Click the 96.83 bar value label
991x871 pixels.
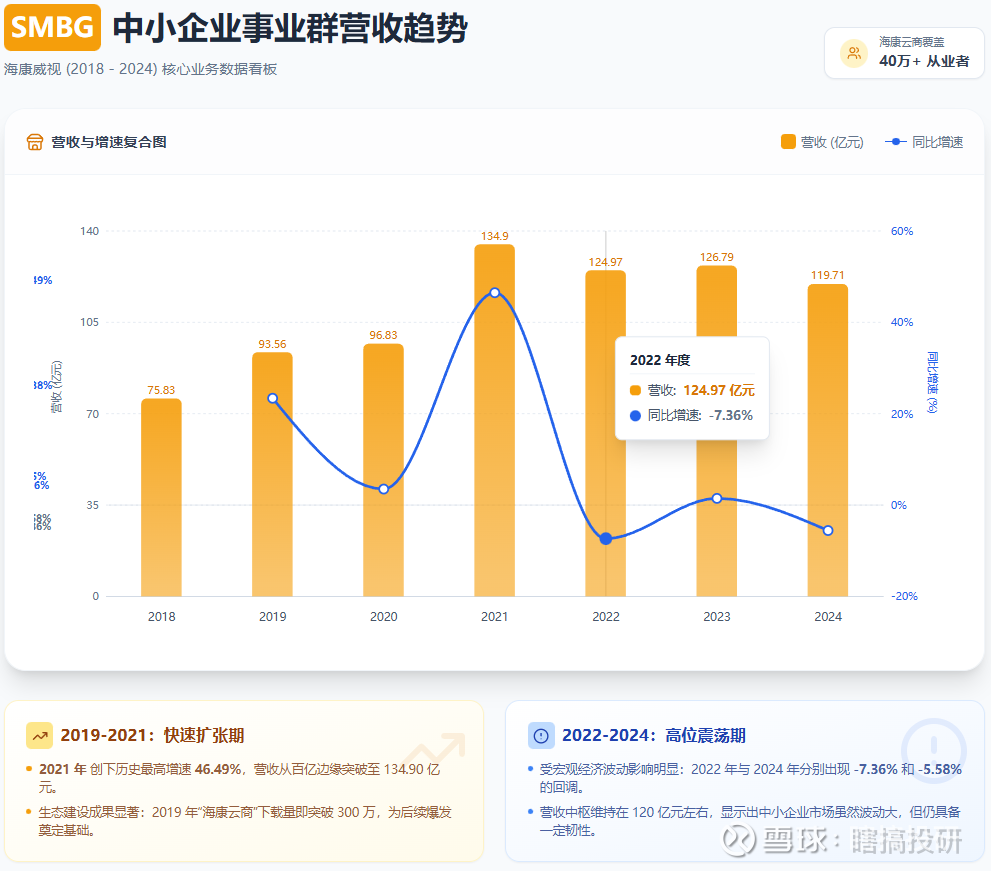click(384, 335)
